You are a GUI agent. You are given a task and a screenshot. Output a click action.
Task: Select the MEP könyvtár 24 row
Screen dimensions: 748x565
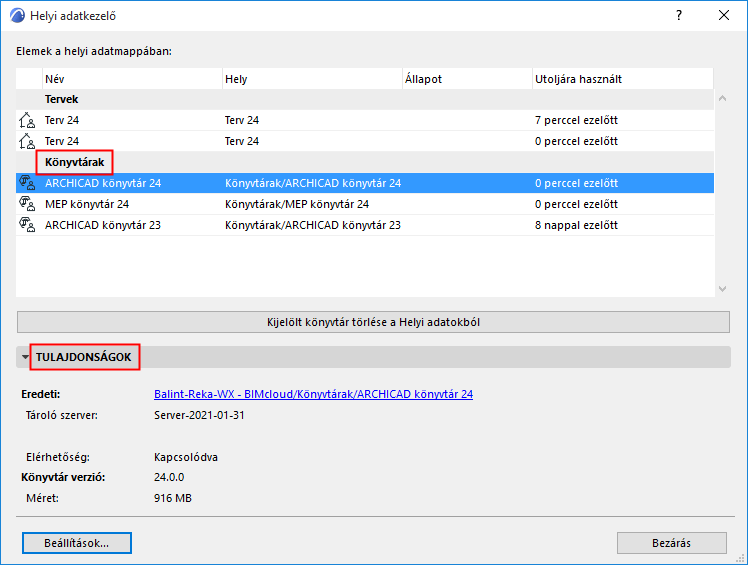point(365,204)
